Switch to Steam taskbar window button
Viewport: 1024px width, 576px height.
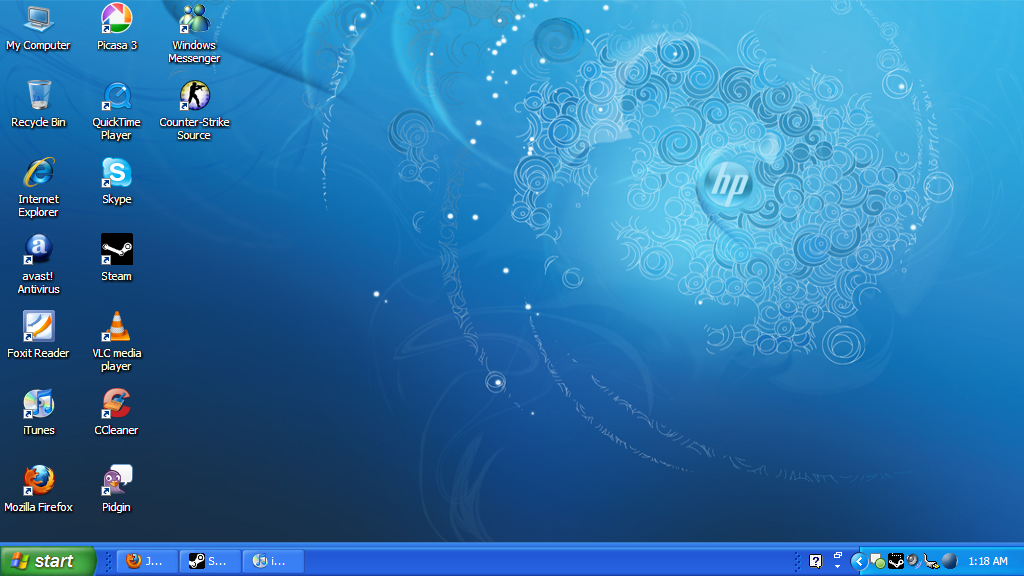210,561
